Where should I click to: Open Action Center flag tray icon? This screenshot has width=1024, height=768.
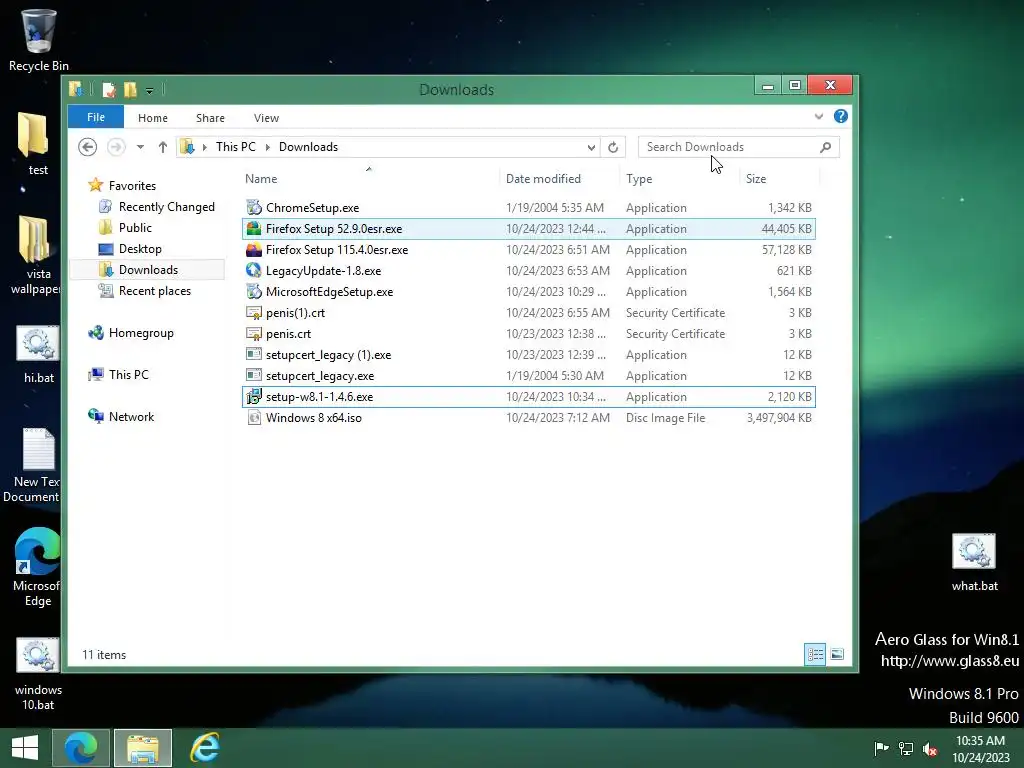(881, 748)
